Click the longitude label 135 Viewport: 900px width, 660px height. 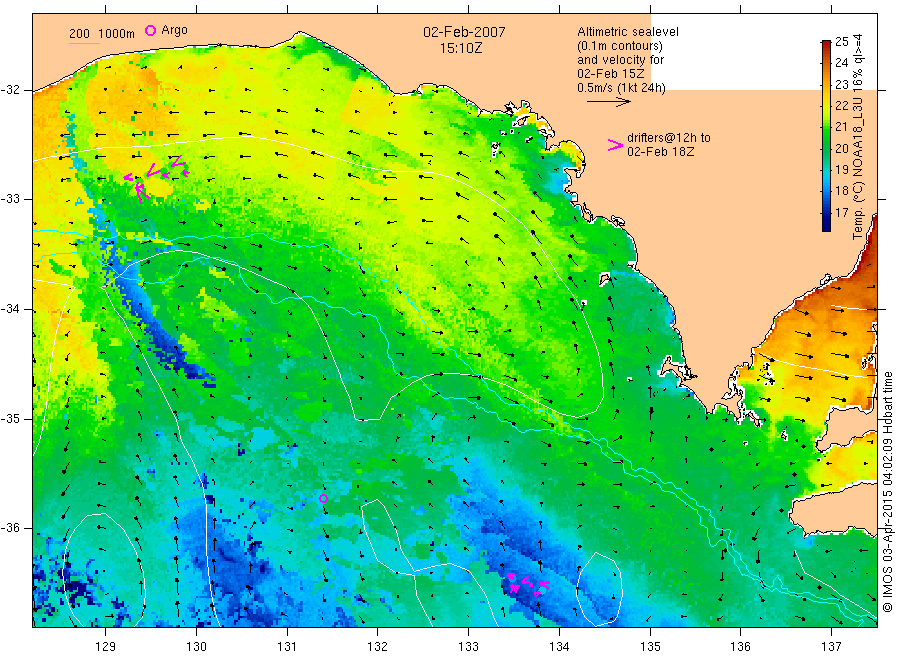coord(650,647)
